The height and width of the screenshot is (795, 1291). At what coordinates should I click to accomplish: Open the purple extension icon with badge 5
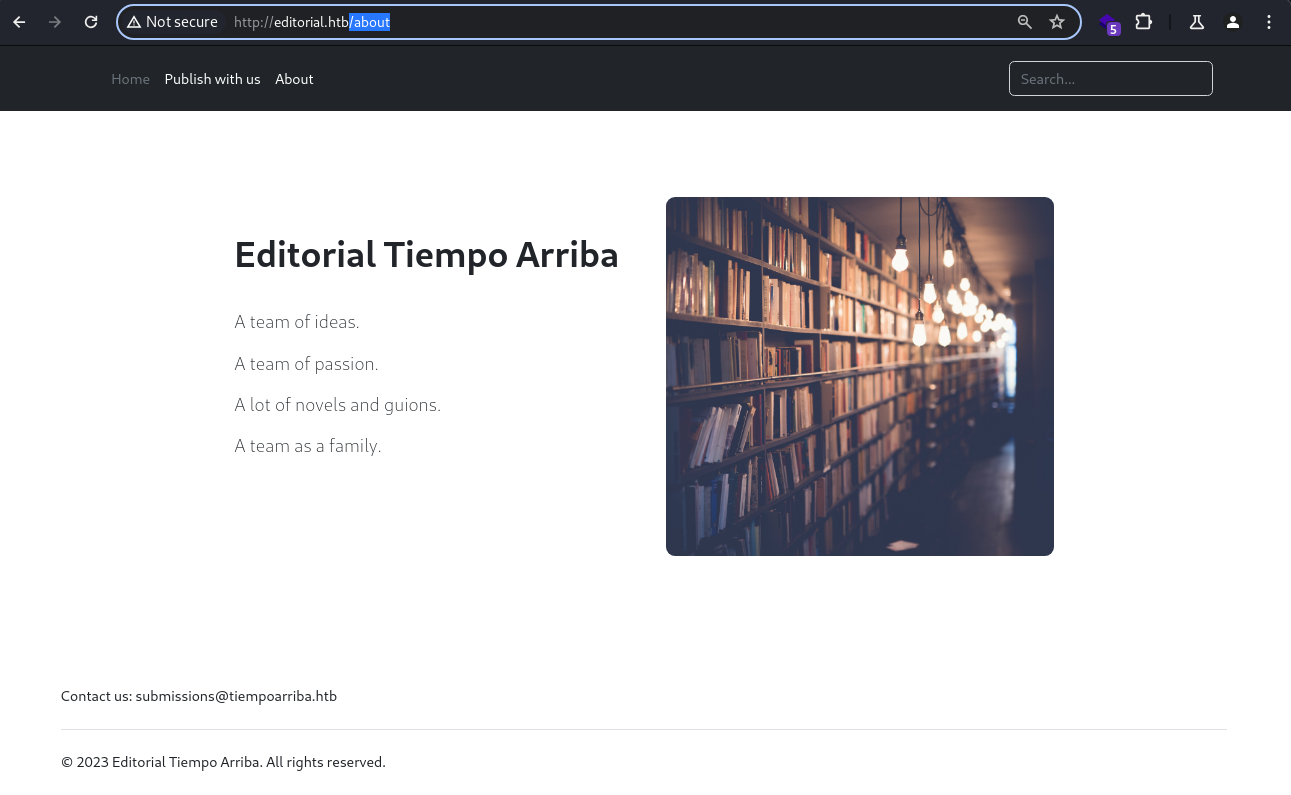tap(1109, 23)
